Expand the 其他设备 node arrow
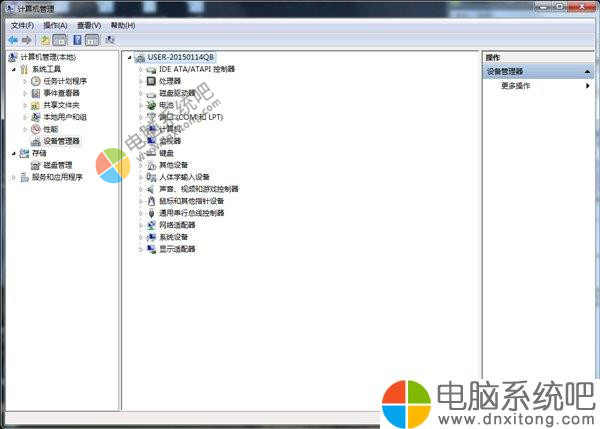The width and height of the screenshot is (600, 429). [141, 165]
